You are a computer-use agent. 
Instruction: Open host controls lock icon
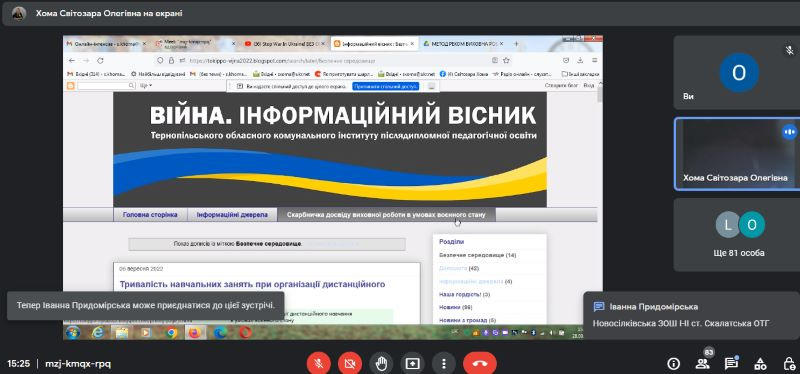788,364
